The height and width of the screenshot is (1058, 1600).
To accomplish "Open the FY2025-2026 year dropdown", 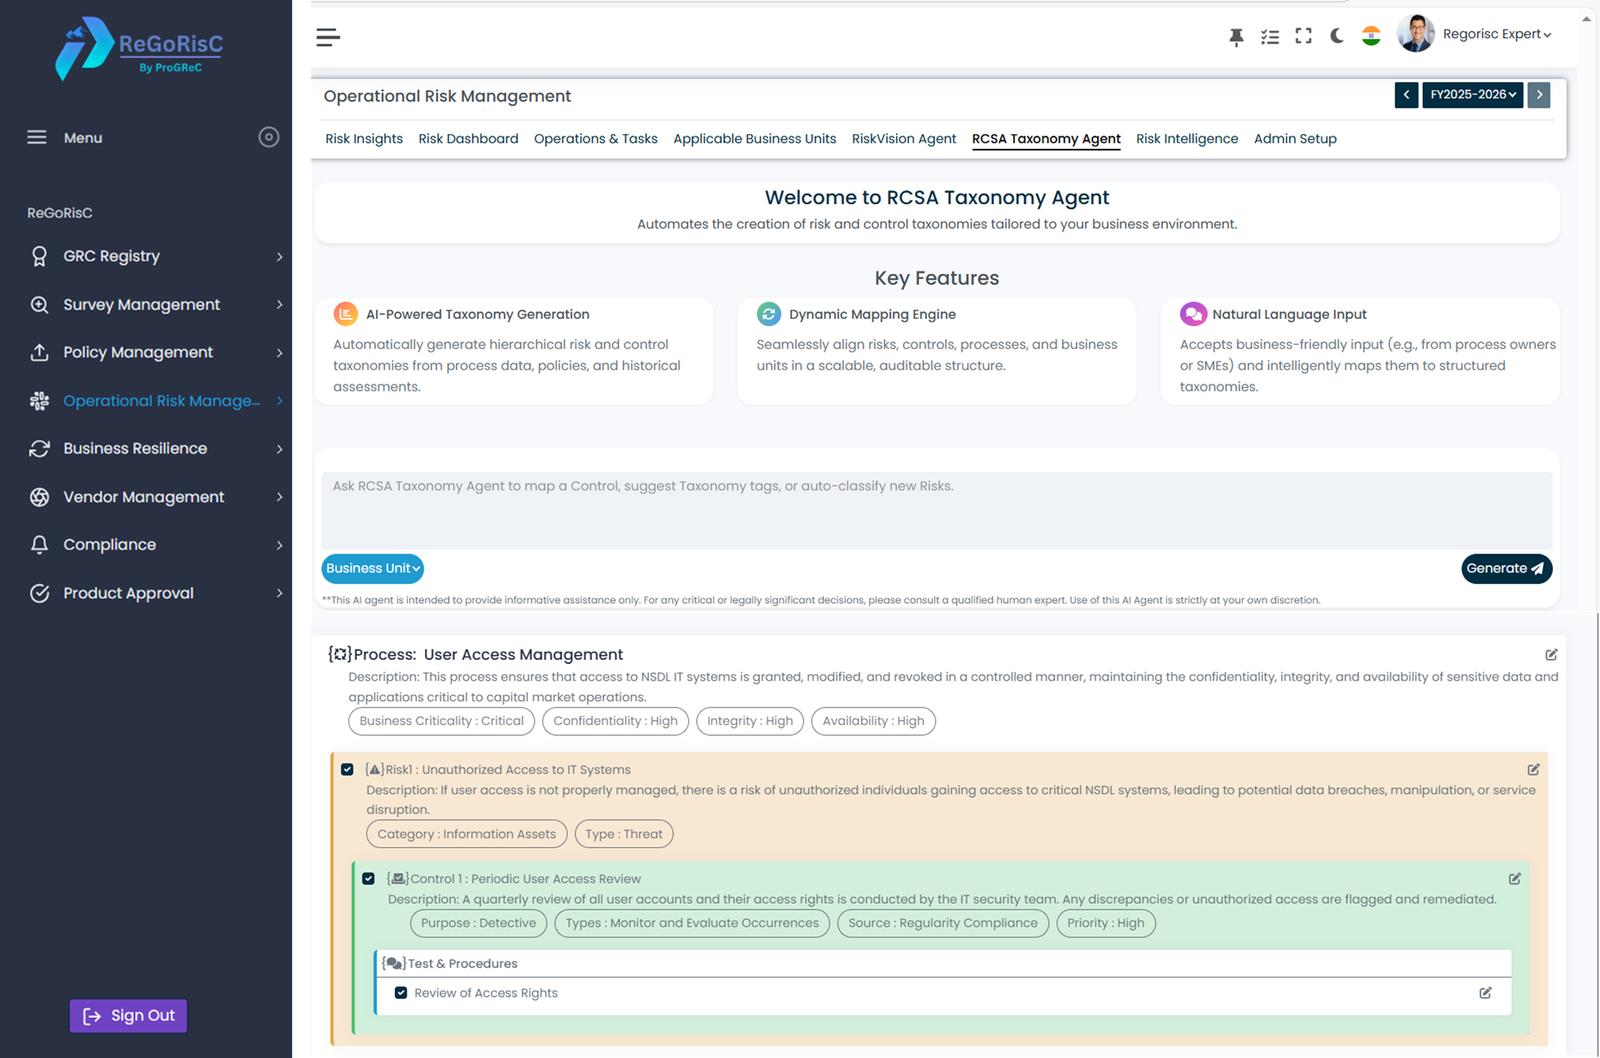I will tap(1473, 95).
